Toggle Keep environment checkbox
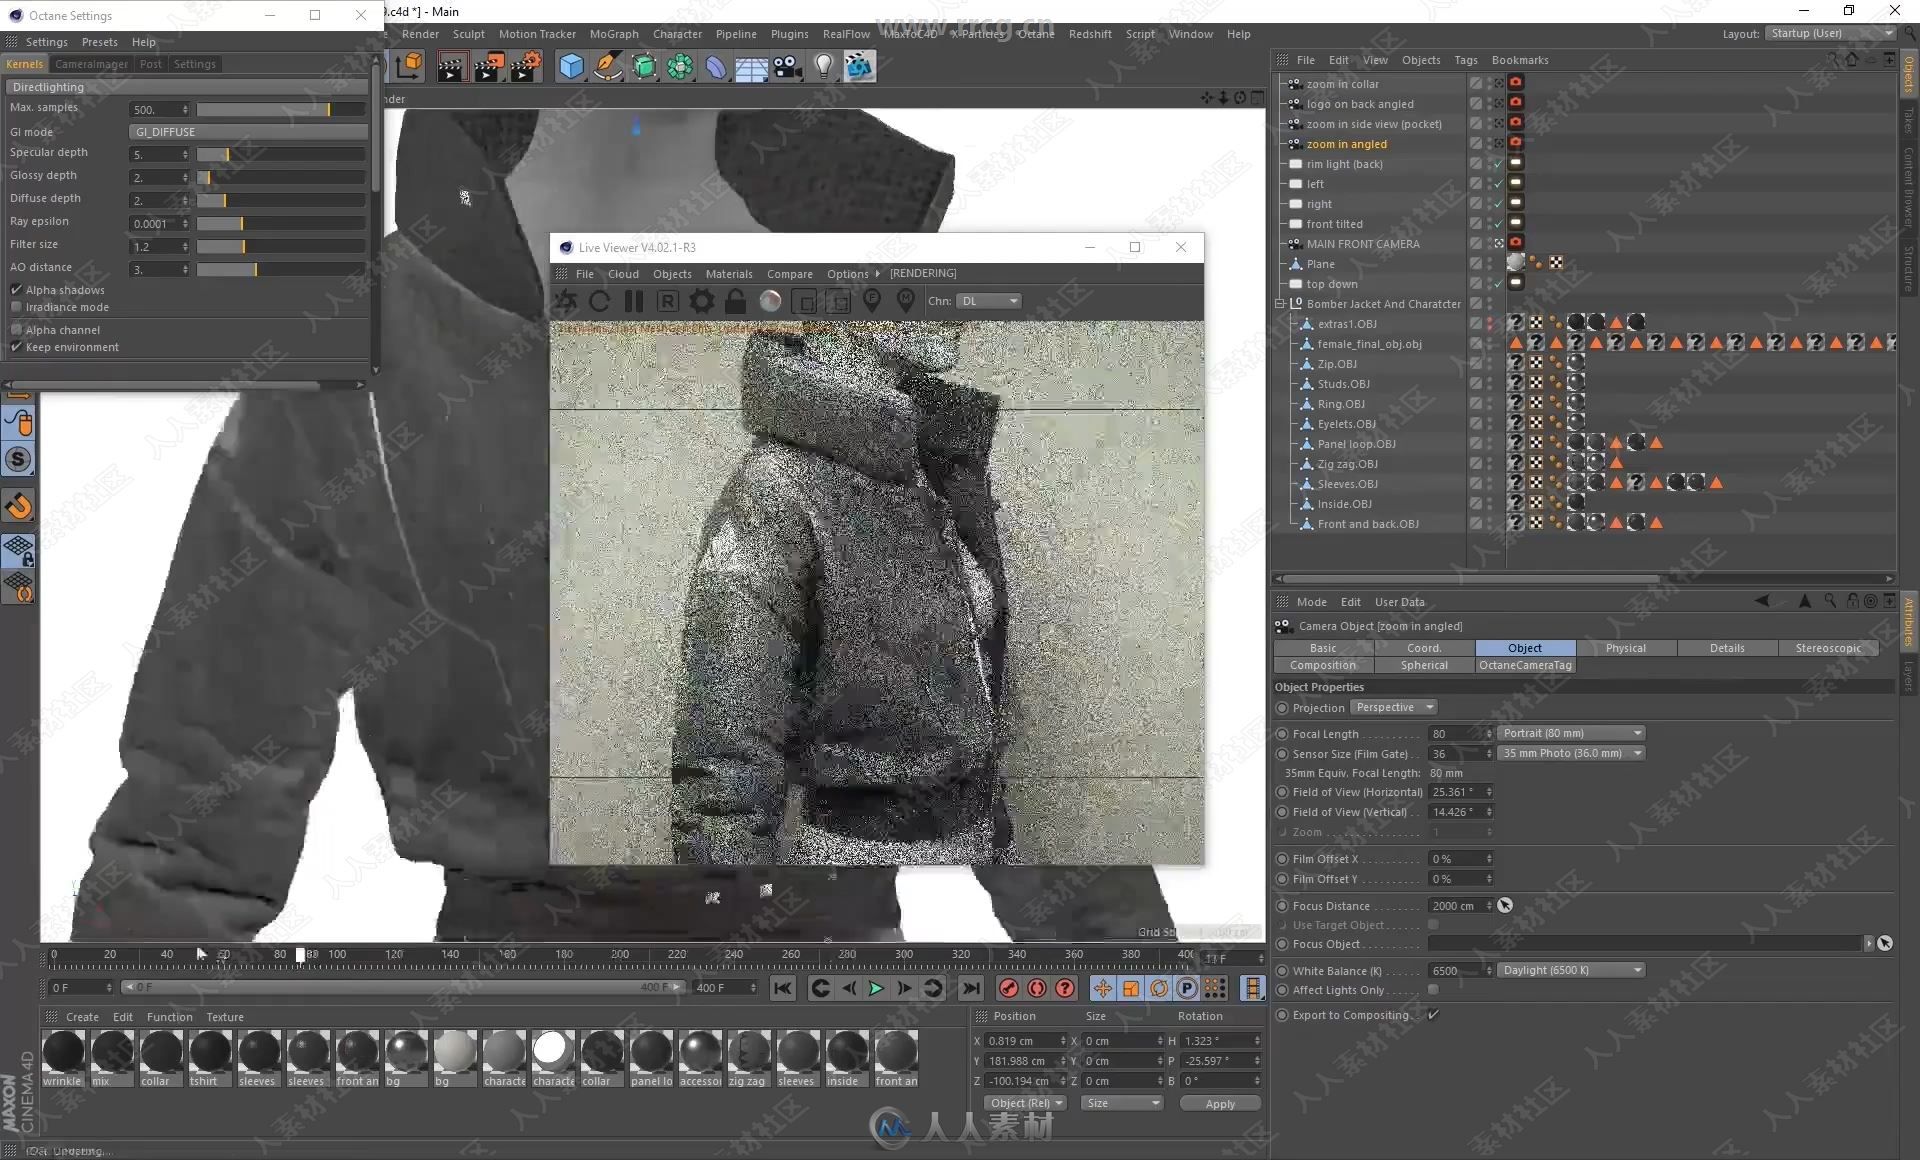The image size is (1920, 1160). pyautogui.click(x=16, y=347)
